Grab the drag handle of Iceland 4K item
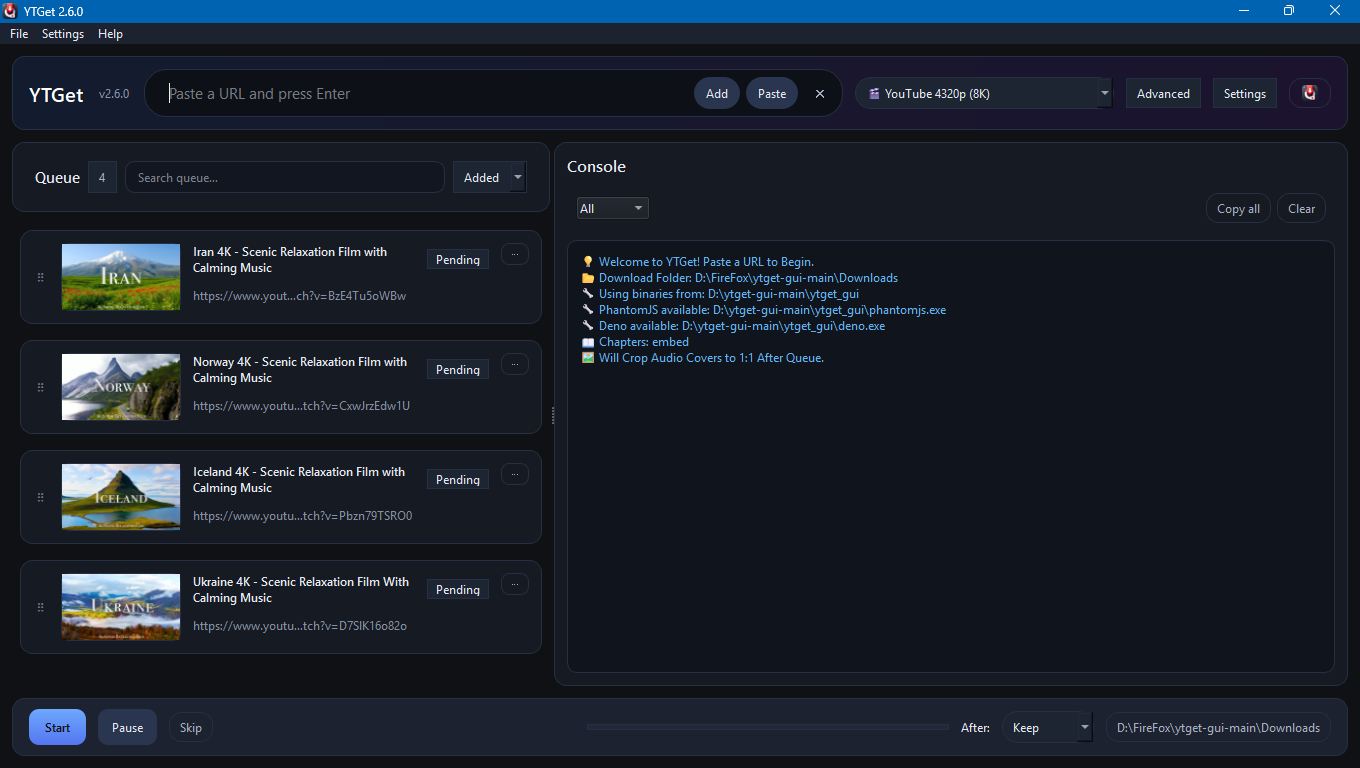 tap(40, 497)
